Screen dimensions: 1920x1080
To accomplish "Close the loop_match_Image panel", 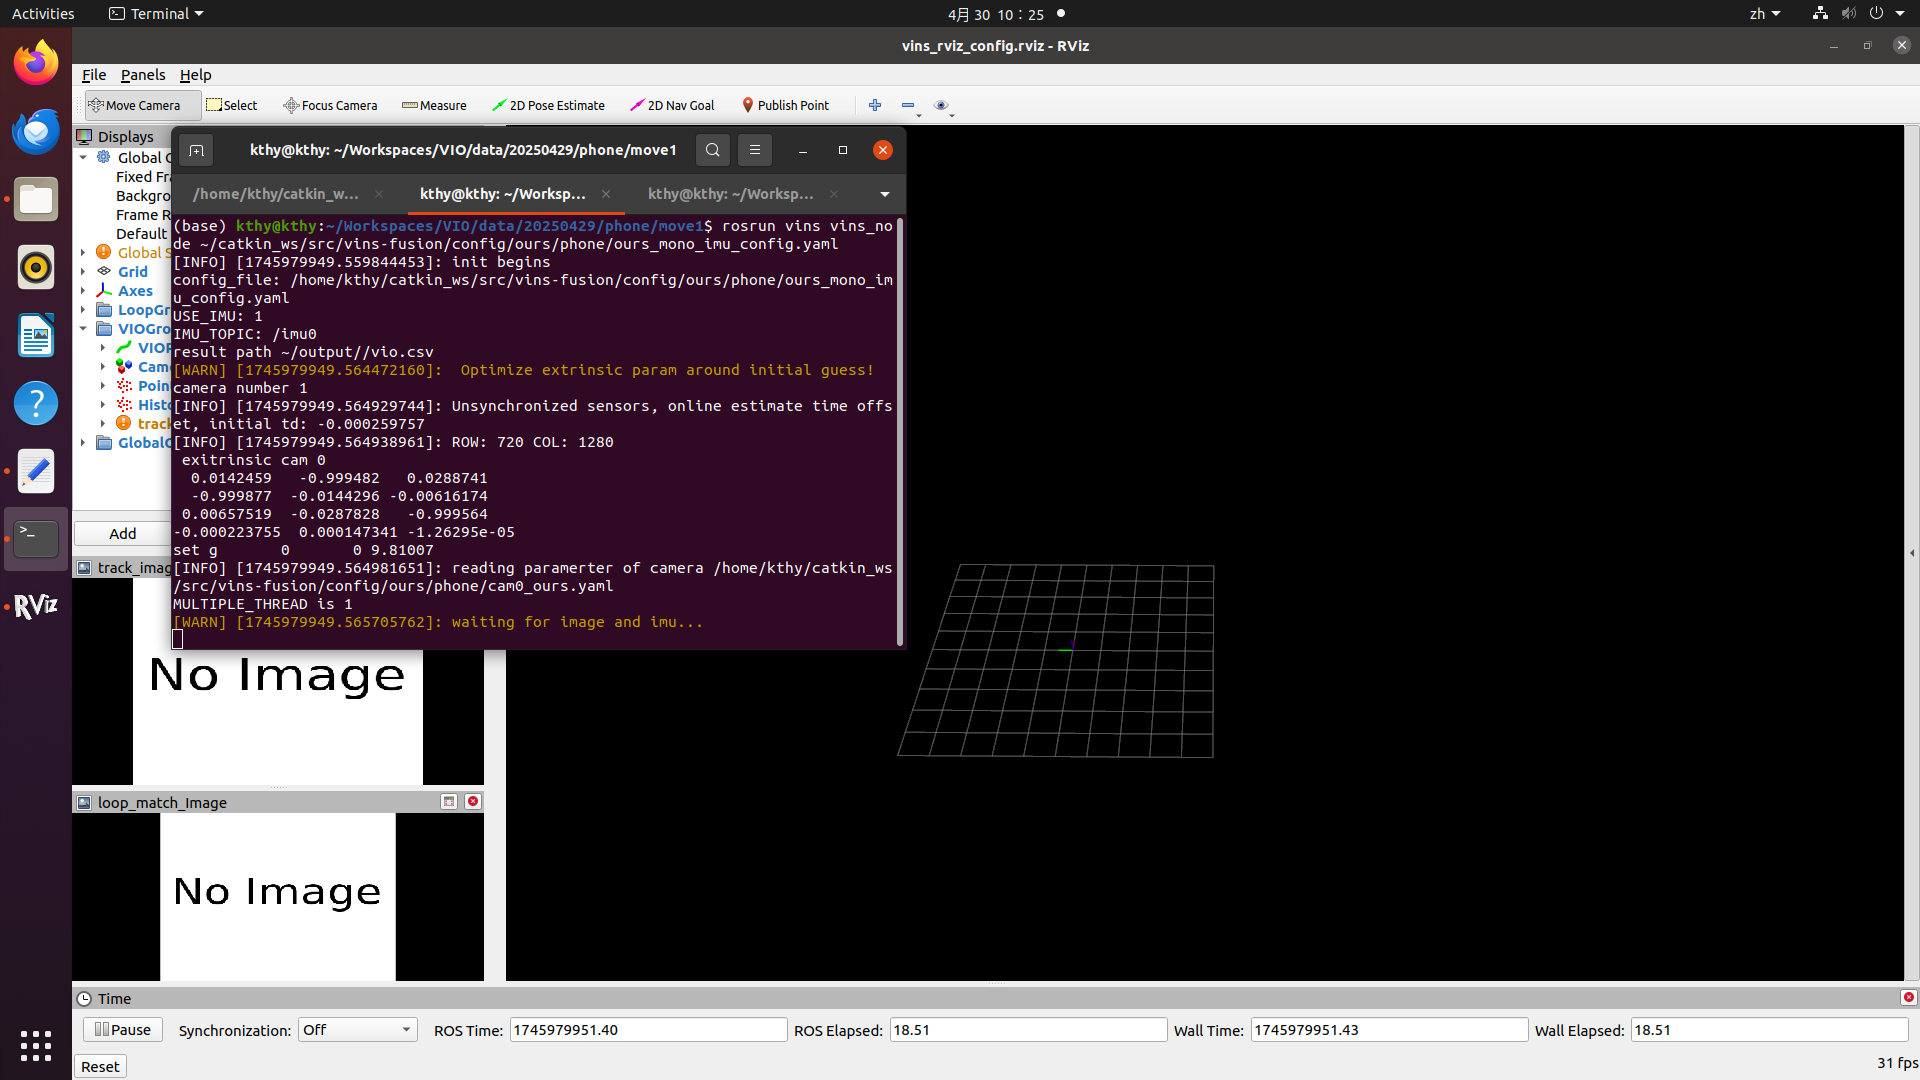I will [x=473, y=802].
